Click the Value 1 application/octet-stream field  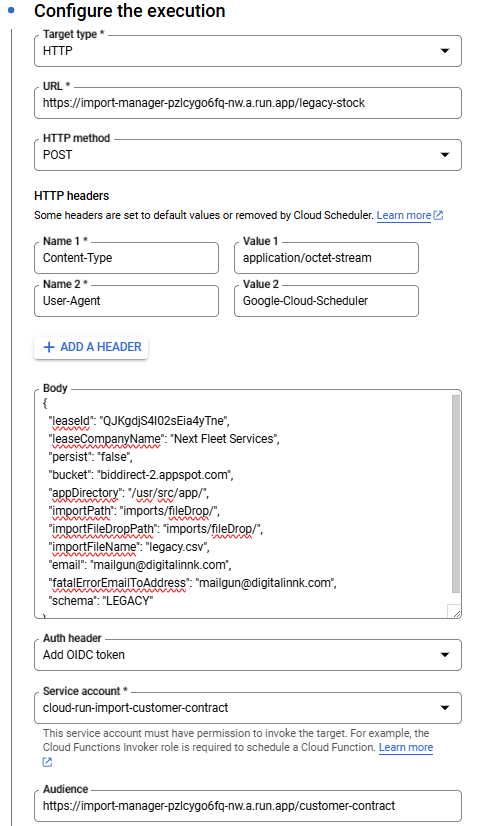(x=326, y=258)
